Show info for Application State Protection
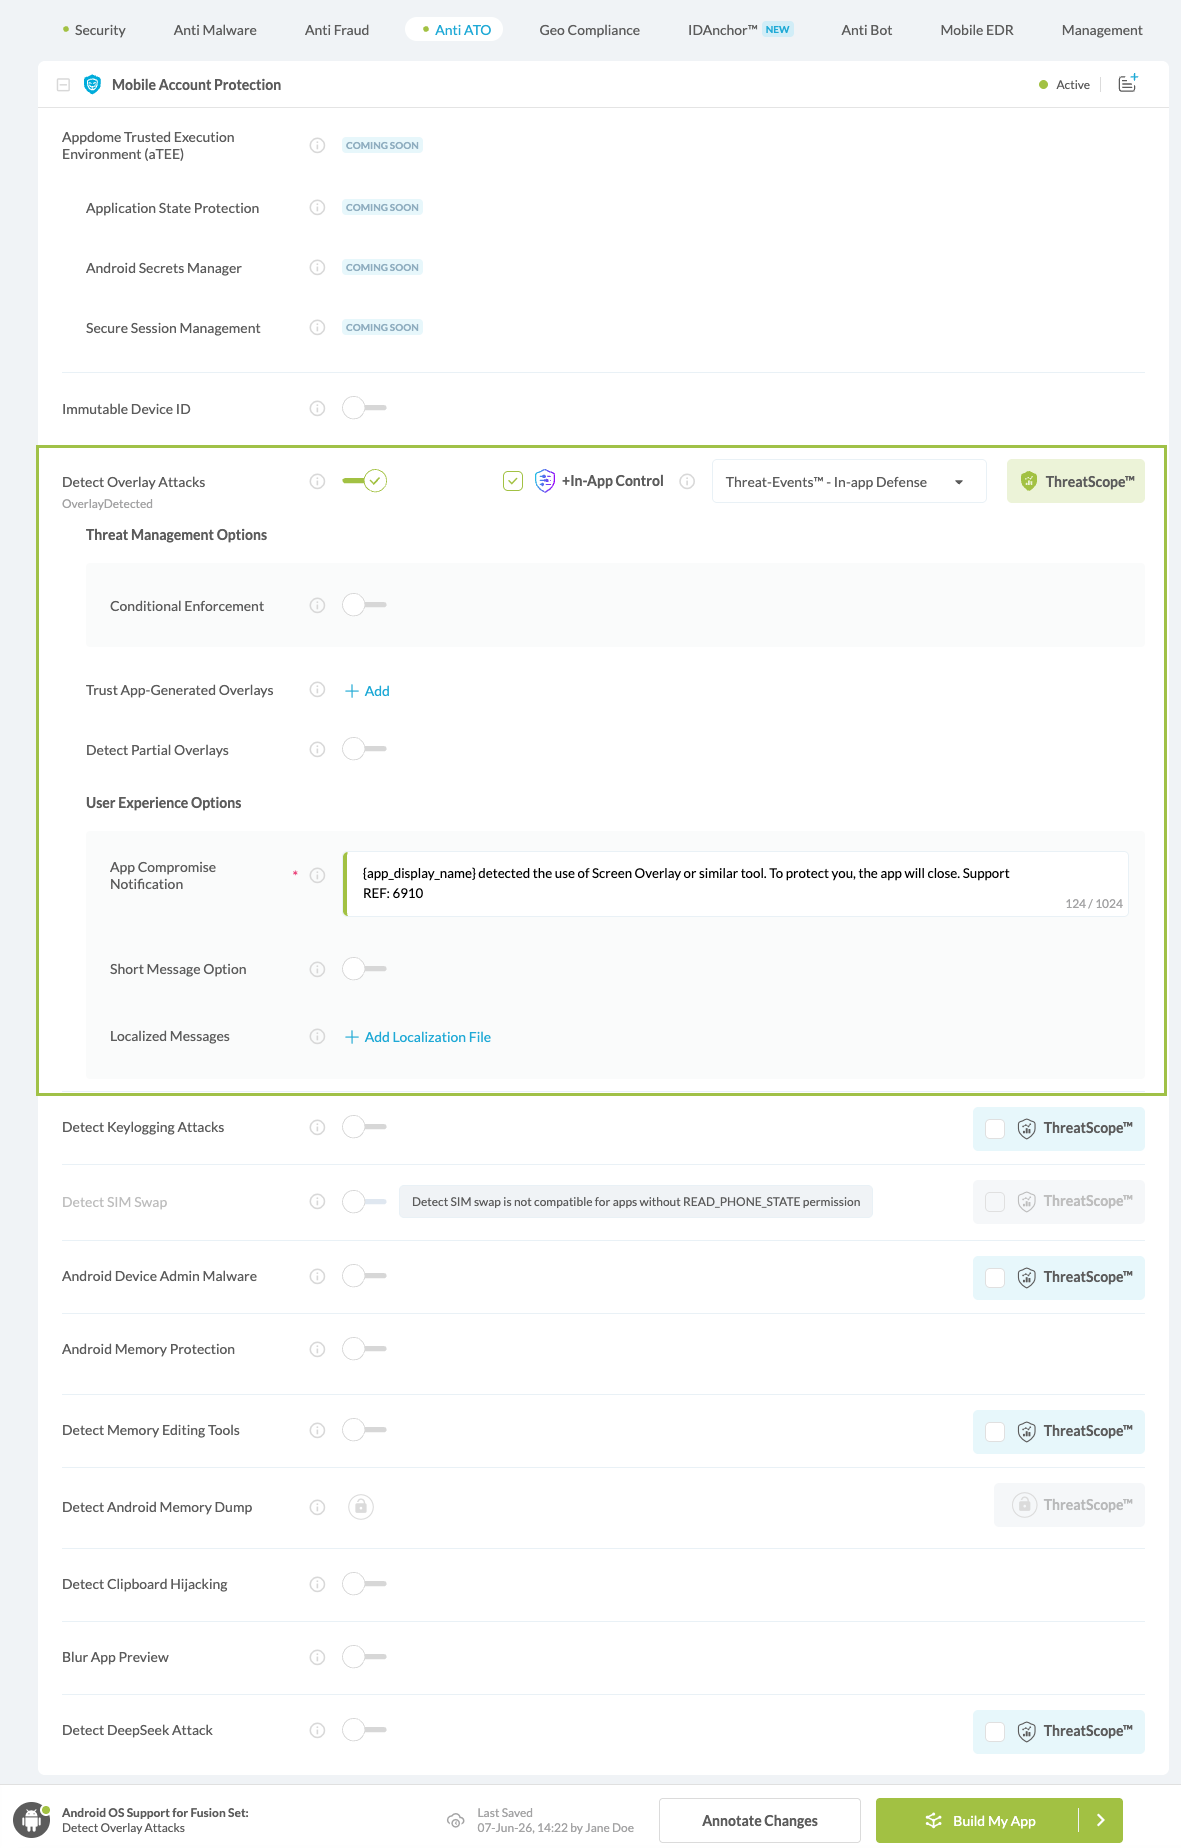This screenshot has width=1181, height=1848. [317, 208]
